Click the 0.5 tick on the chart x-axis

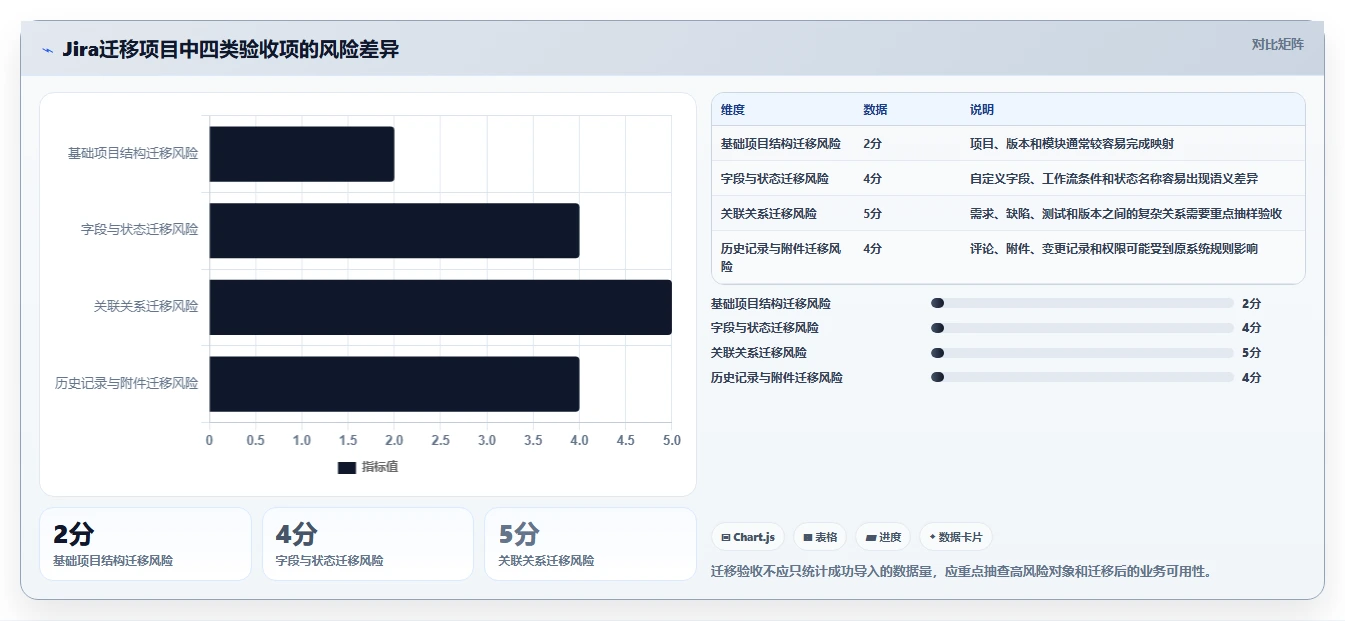click(x=255, y=440)
